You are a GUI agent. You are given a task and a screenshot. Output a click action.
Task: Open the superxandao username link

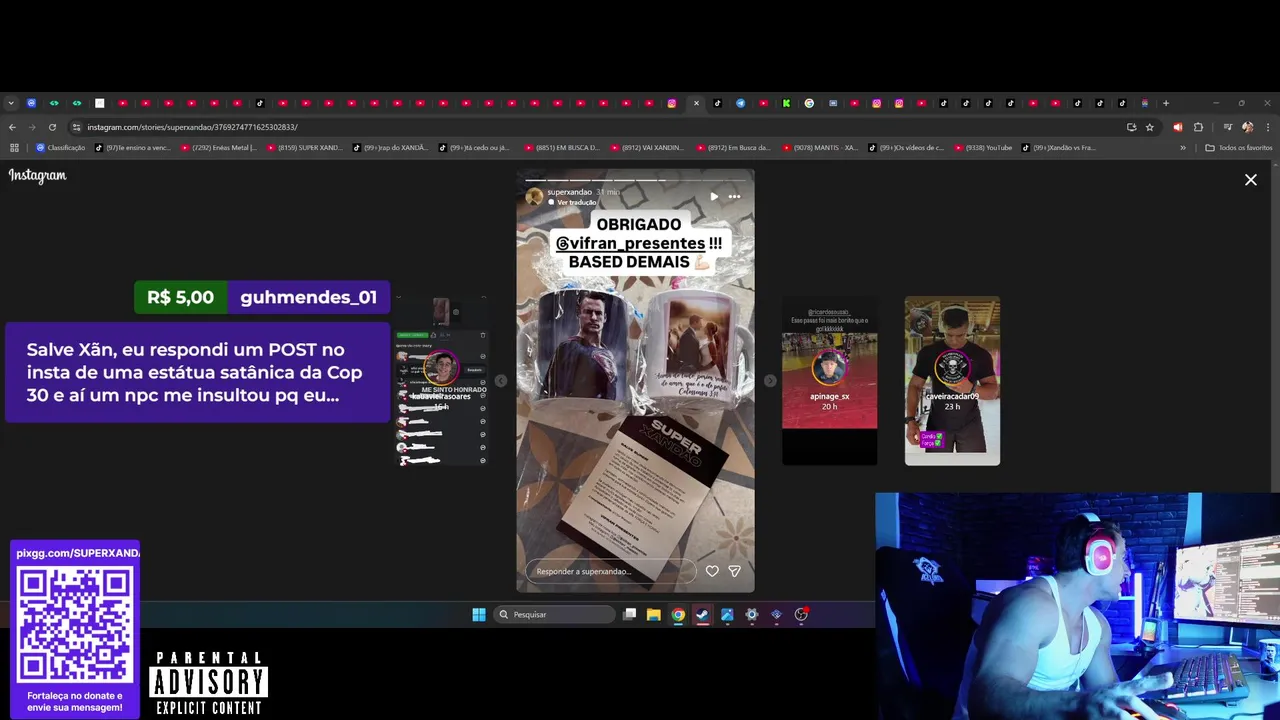point(570,192)
